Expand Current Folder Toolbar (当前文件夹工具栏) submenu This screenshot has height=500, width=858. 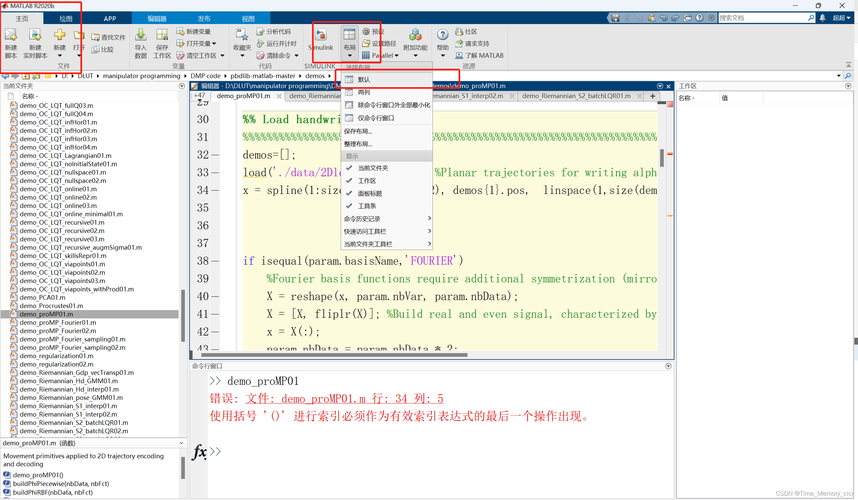click(x=387, y=243)
